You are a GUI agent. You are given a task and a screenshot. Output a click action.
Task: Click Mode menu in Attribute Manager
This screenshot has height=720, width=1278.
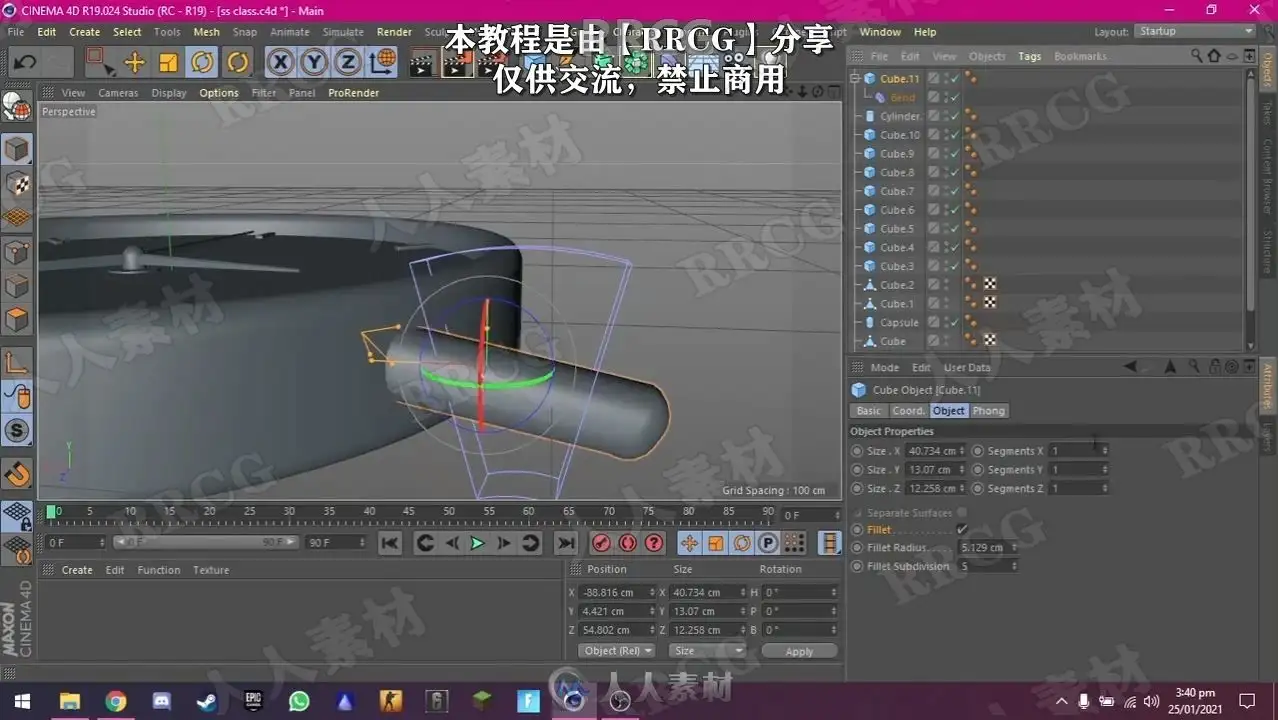coord(884,368)
